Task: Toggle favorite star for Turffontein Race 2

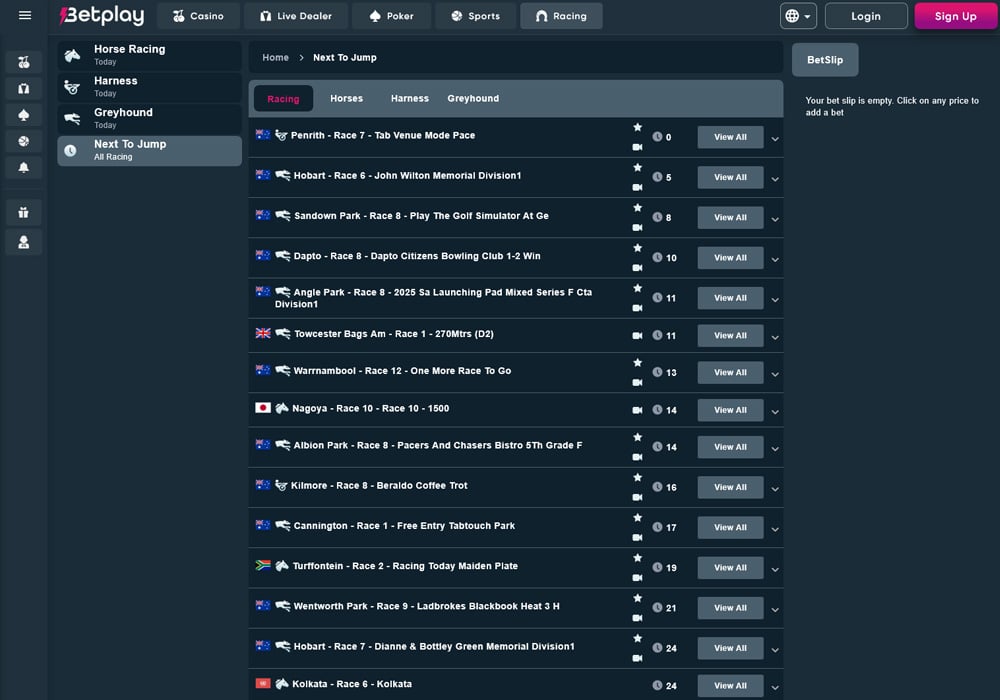Action: (637, 558)
